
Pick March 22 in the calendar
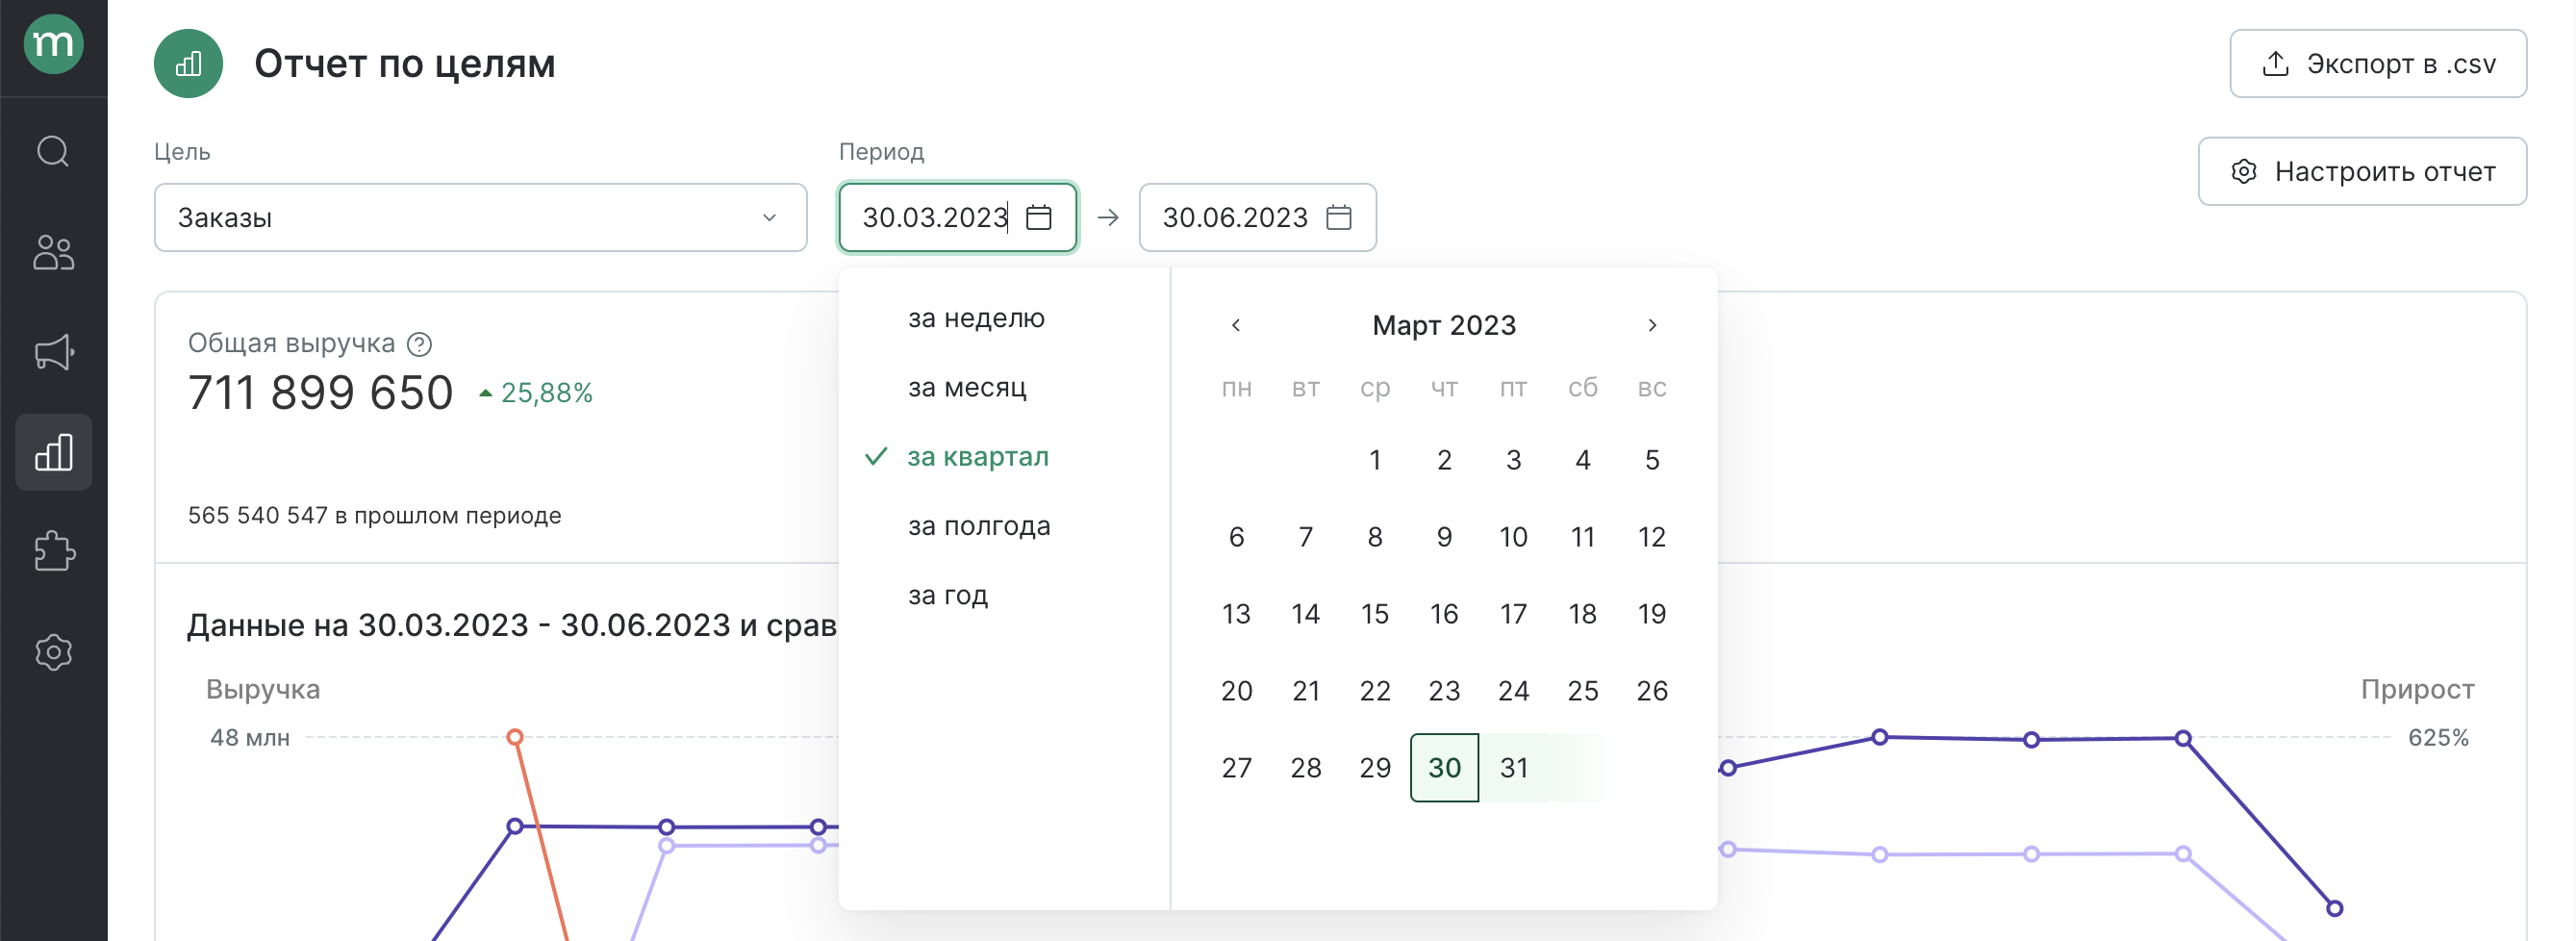click(1375, 691)
